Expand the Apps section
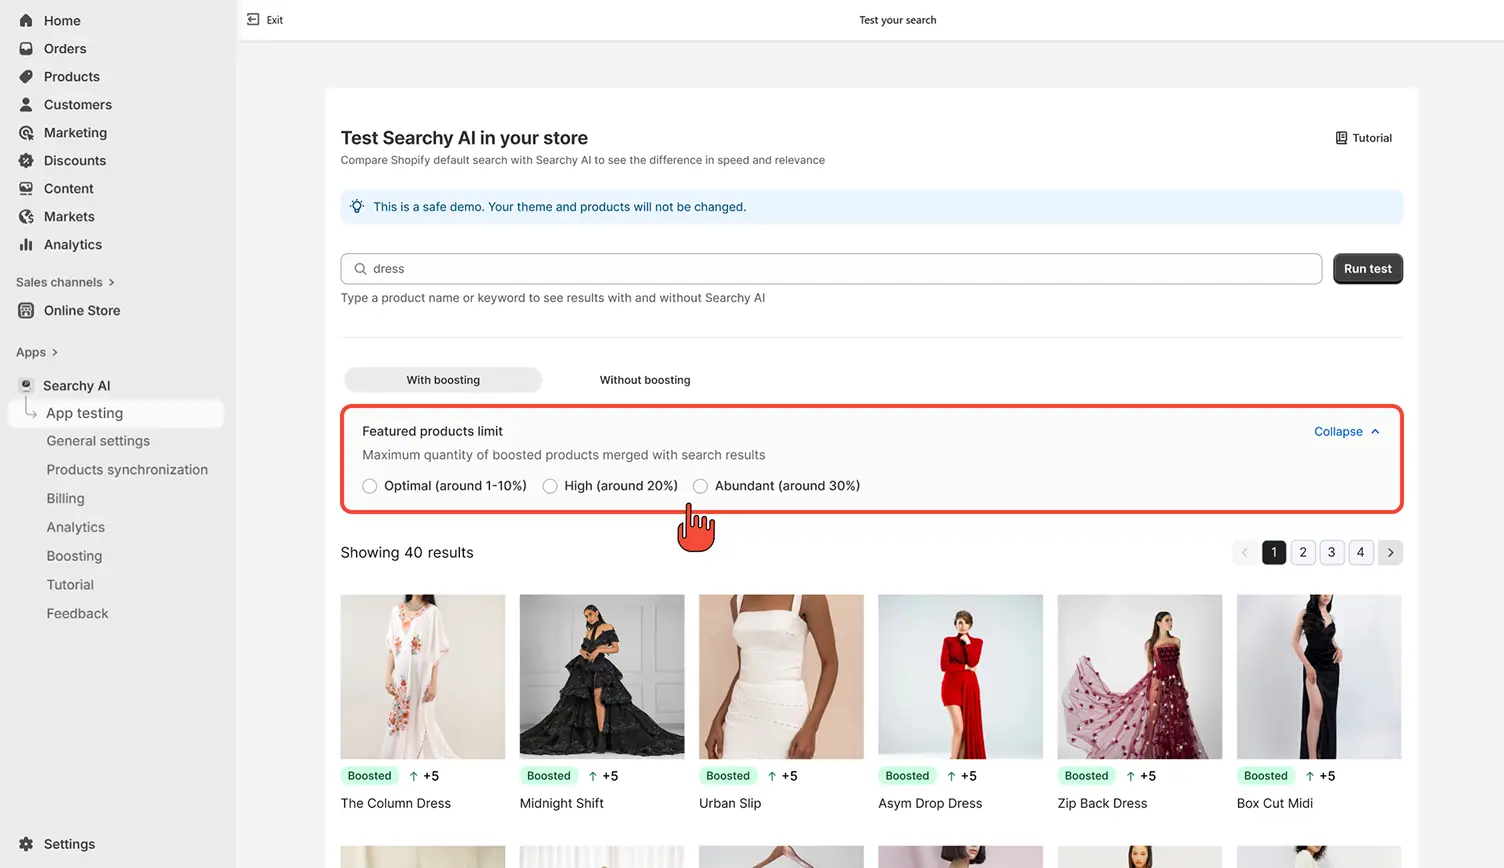 (x=37, y=352)
